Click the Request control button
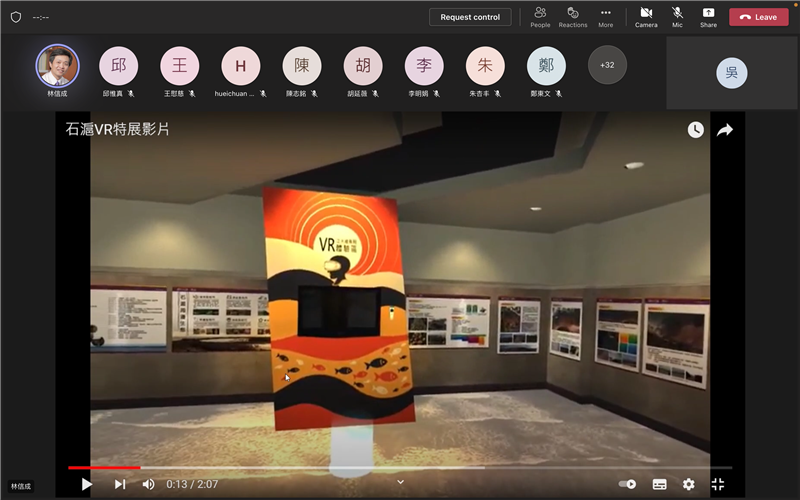This screenshot has width=800, height=500. point(470,17)
